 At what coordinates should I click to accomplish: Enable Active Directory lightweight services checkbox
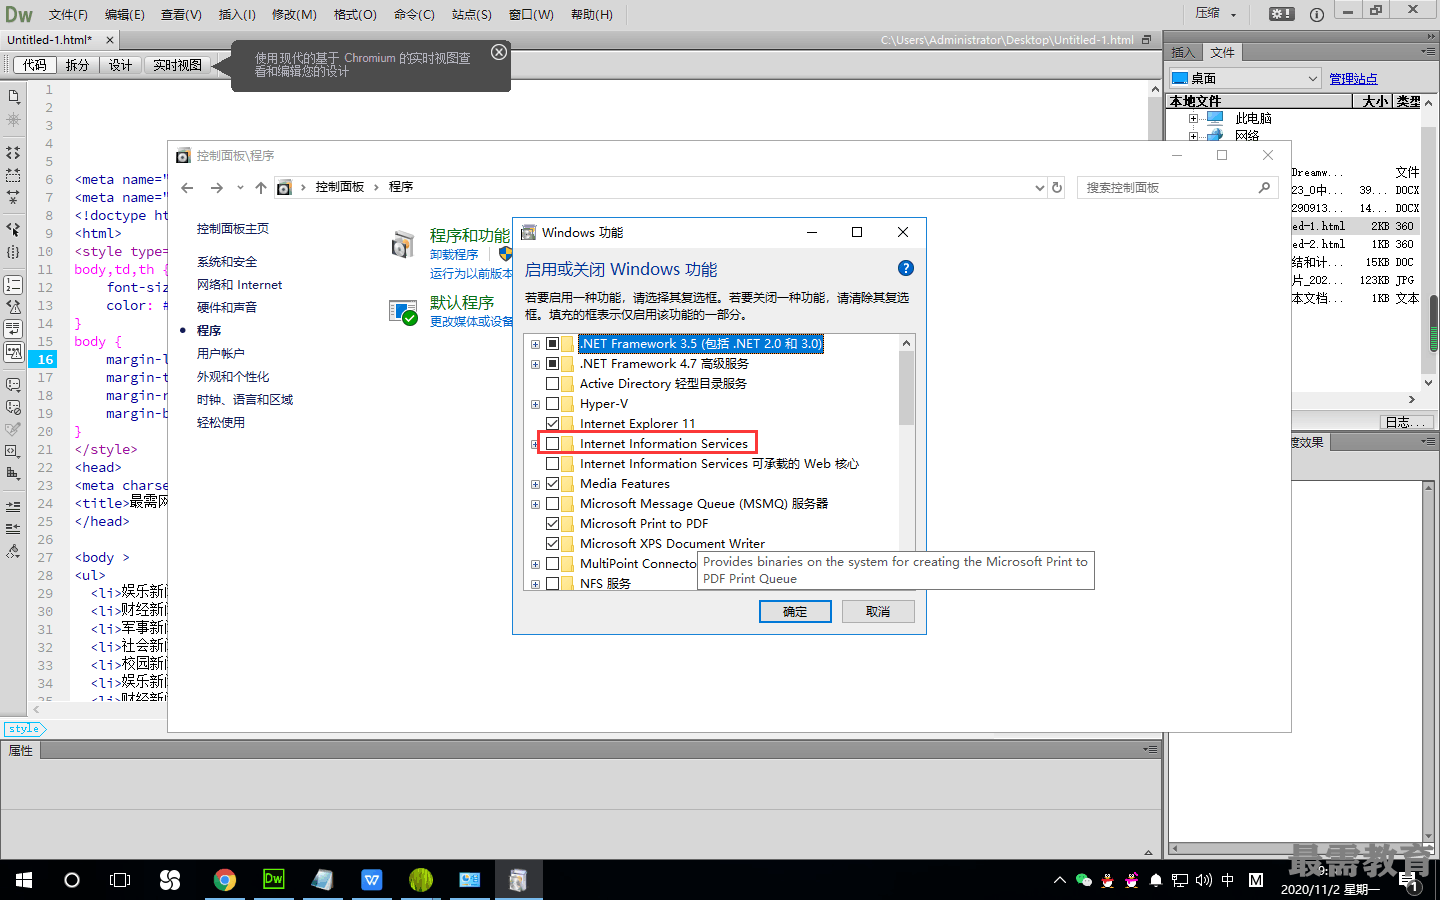(552, 384)
